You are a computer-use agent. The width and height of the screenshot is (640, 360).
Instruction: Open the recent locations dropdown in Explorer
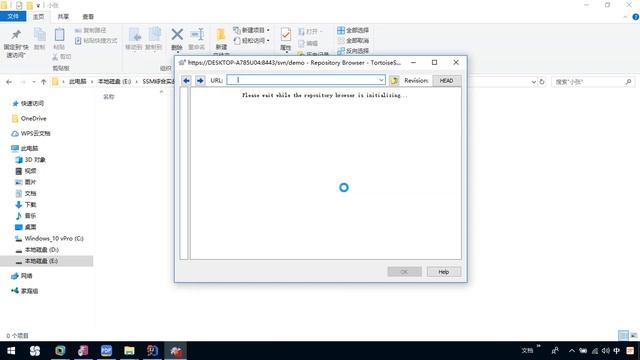pyautogui.click(x=33, y=82)
